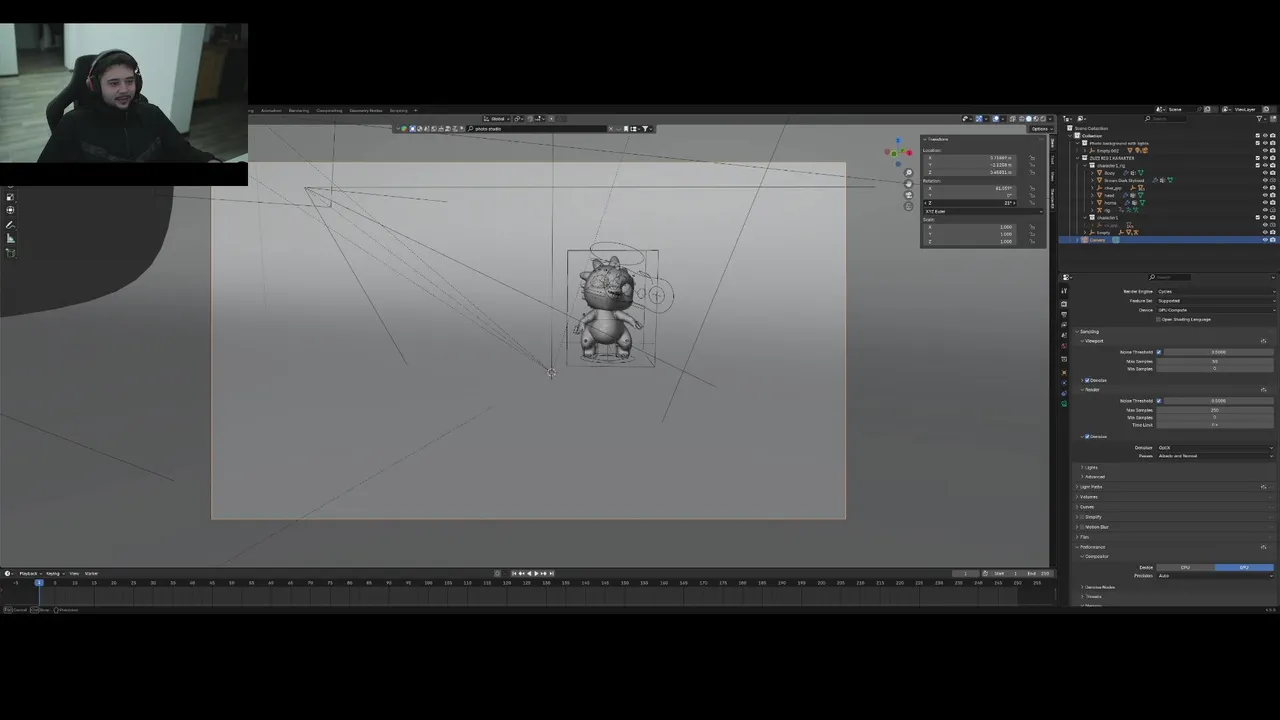Open the Tool properties tab icon

[1064, 290]
